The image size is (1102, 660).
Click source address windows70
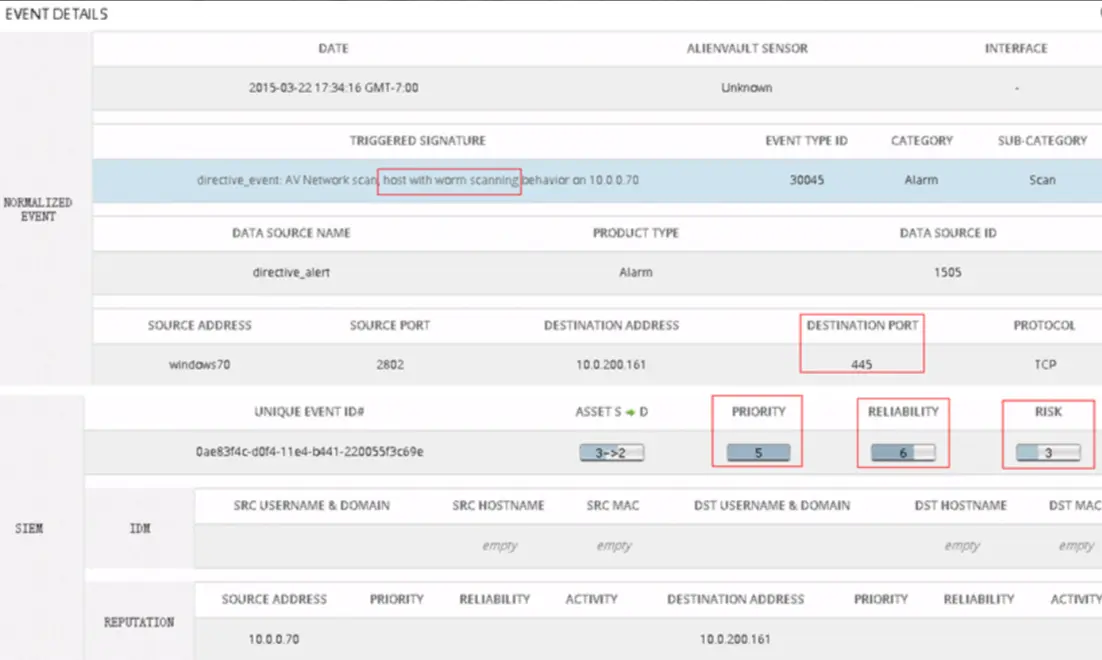pyautogui.click(x=199, y=364)
